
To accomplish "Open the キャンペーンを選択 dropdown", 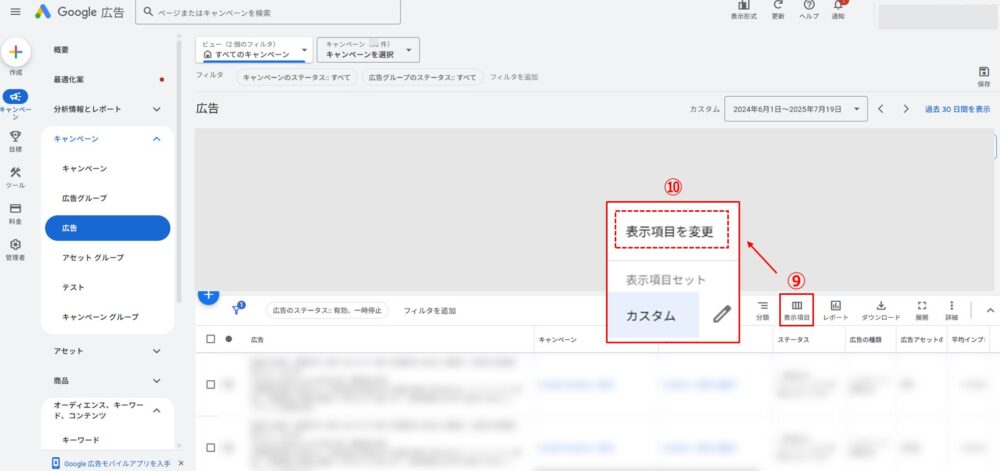I will pyautogui.click(x=368, y=50).
